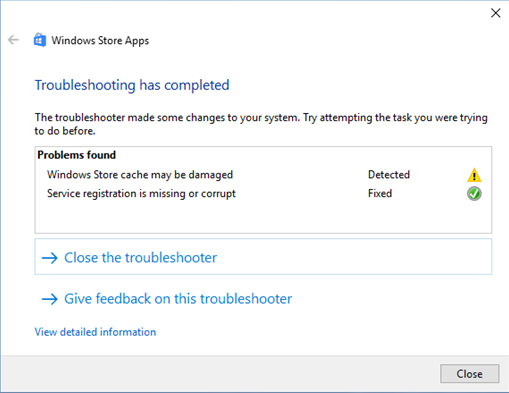
Task: Select Close the troubleshooter option
Action: coord(263,257)
